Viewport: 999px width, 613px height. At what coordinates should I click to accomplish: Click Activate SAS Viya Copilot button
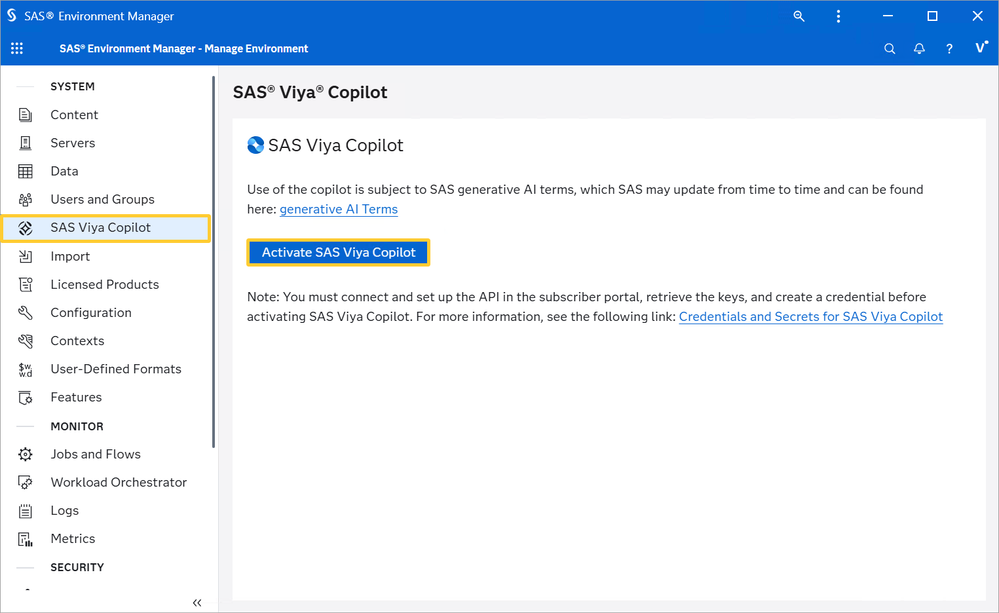click(x=338, y=252)
